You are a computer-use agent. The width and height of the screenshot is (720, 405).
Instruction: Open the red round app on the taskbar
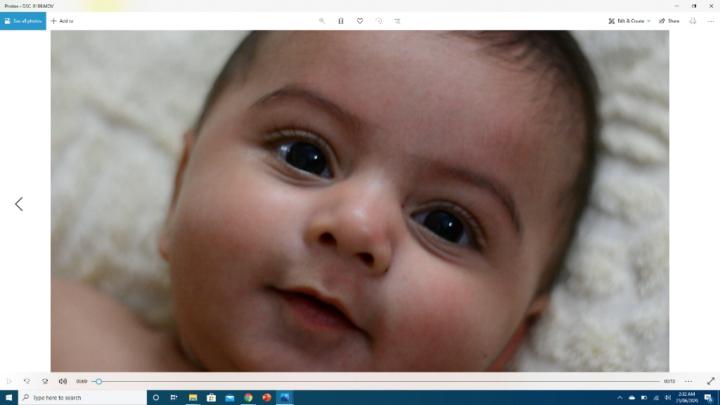266,398
